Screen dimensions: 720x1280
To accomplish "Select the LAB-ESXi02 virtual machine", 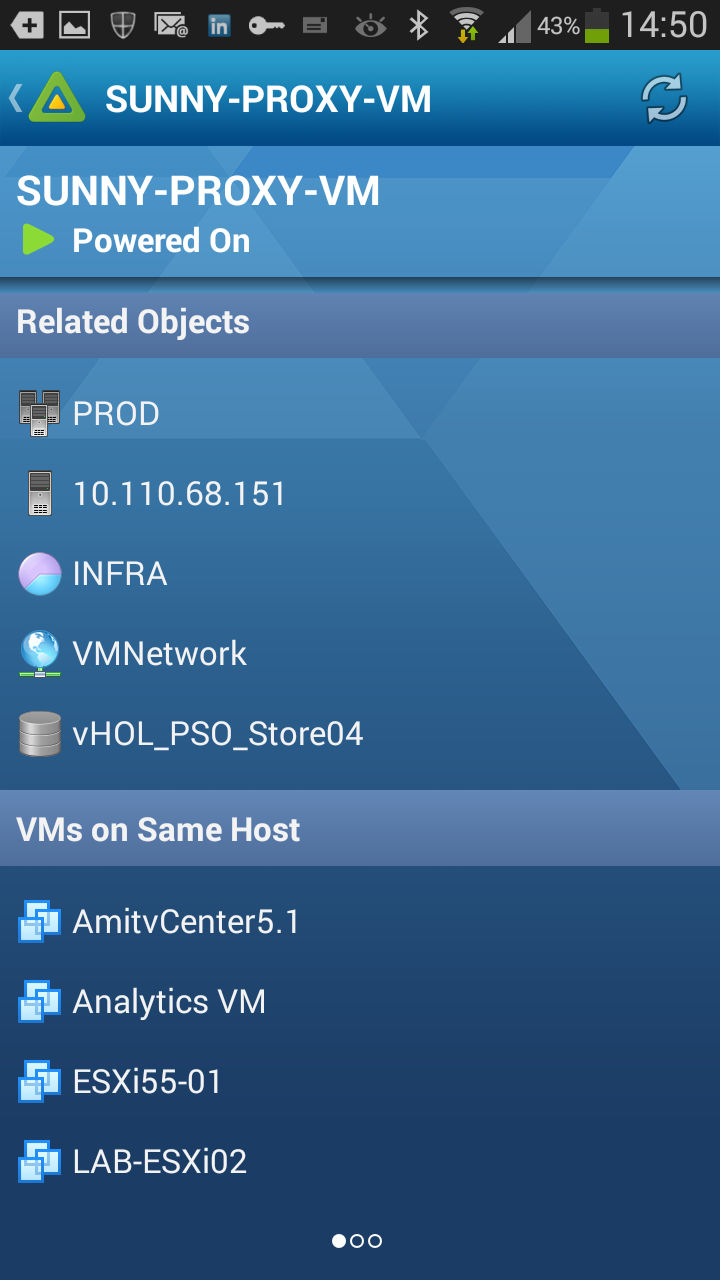I will (160, 1162).
